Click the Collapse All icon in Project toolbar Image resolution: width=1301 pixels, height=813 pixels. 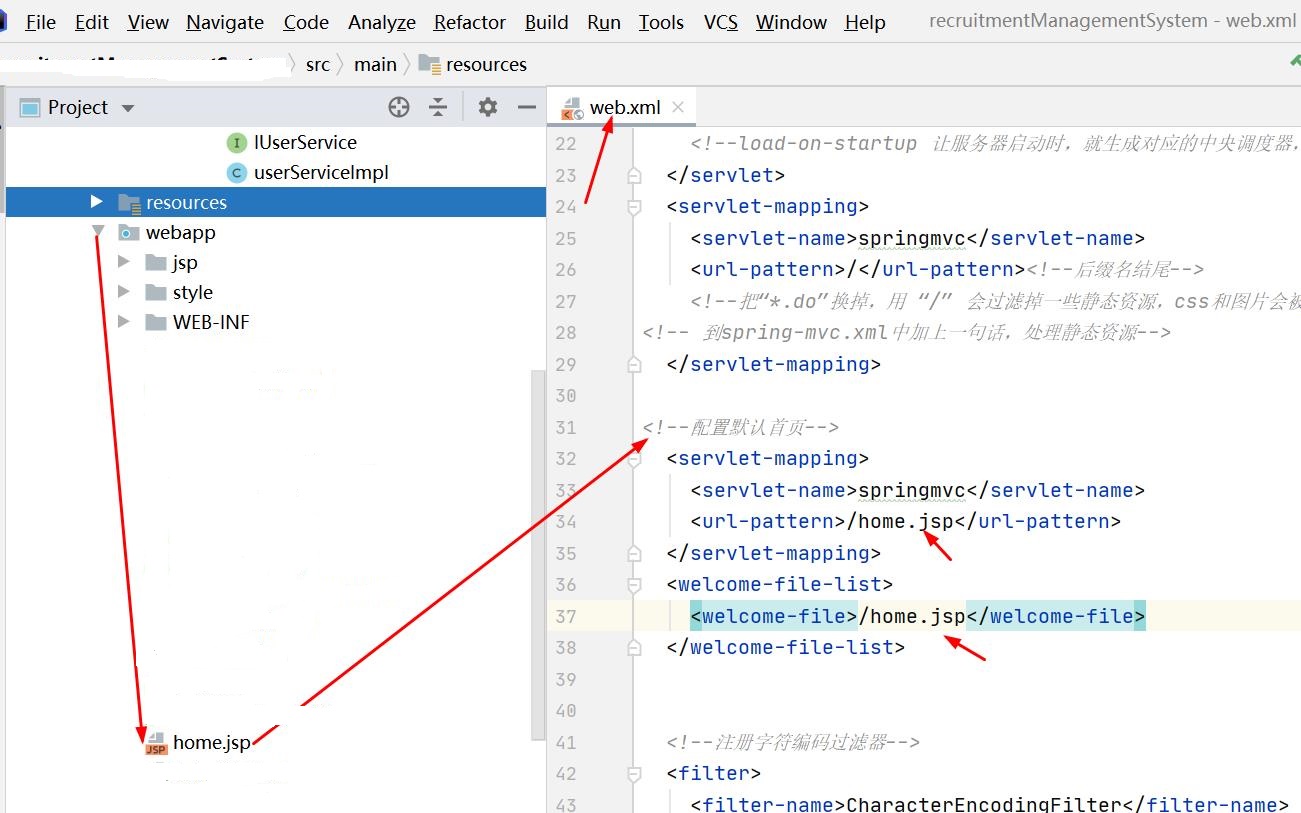438,106
